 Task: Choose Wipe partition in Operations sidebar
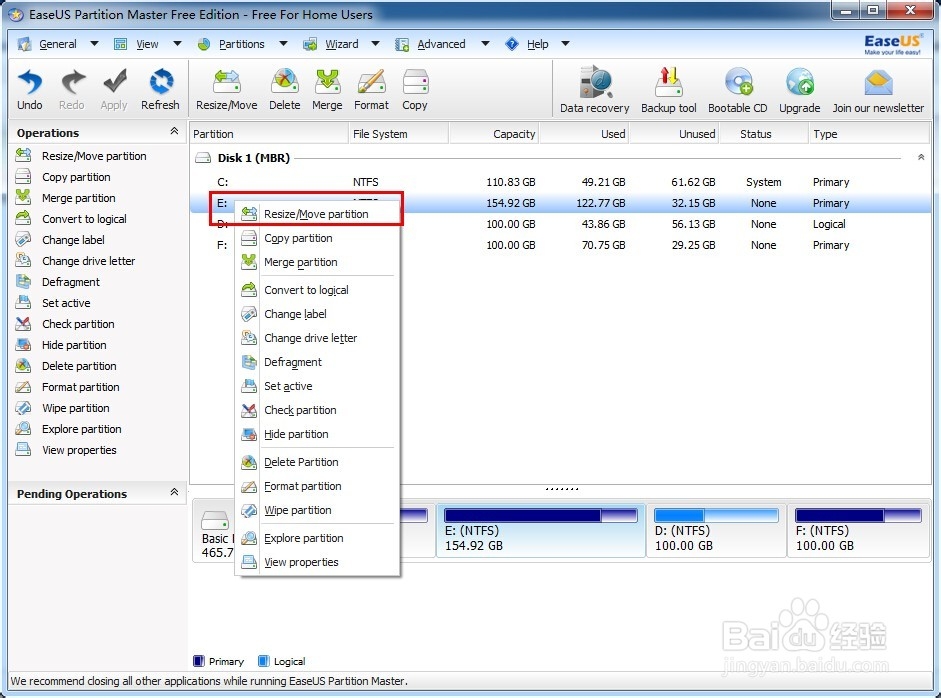pos(76,408)
